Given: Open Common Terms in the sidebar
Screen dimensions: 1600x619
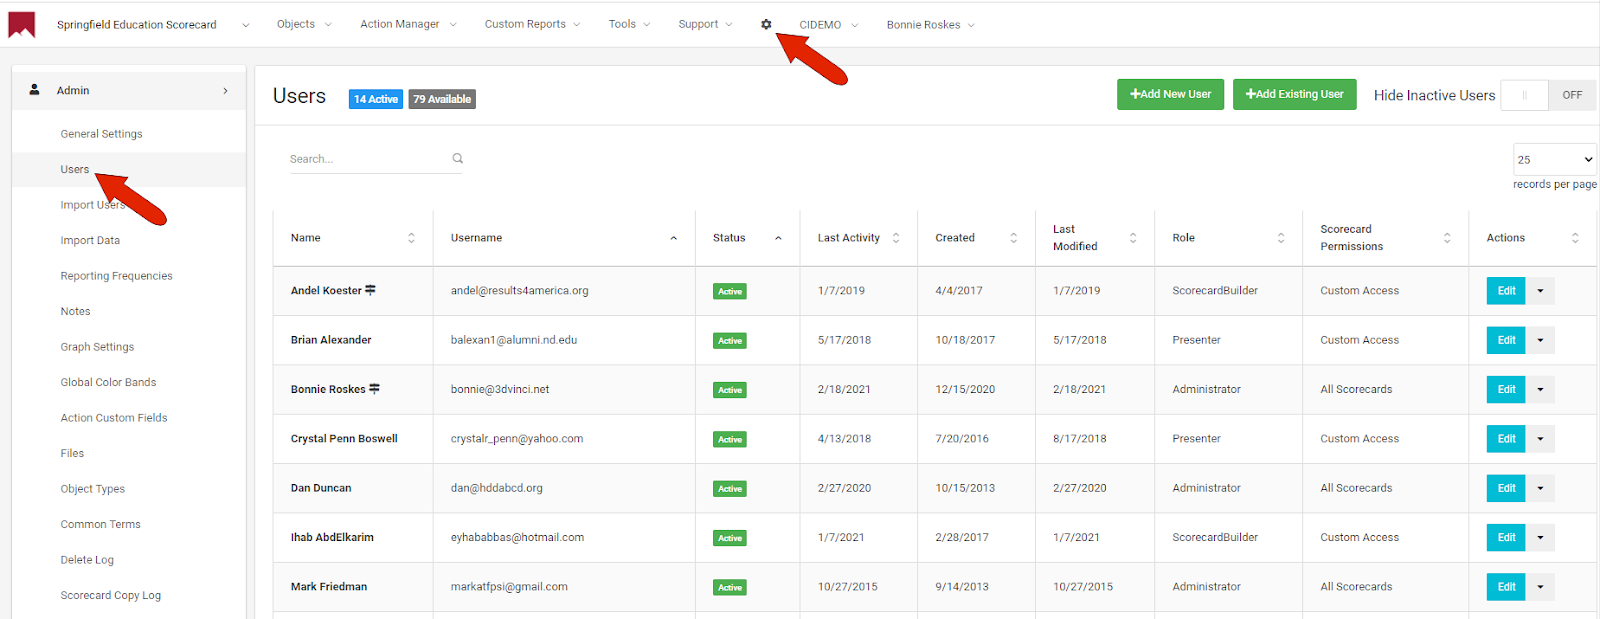Looking at the screenshot, I should click(x=100, y=524).
